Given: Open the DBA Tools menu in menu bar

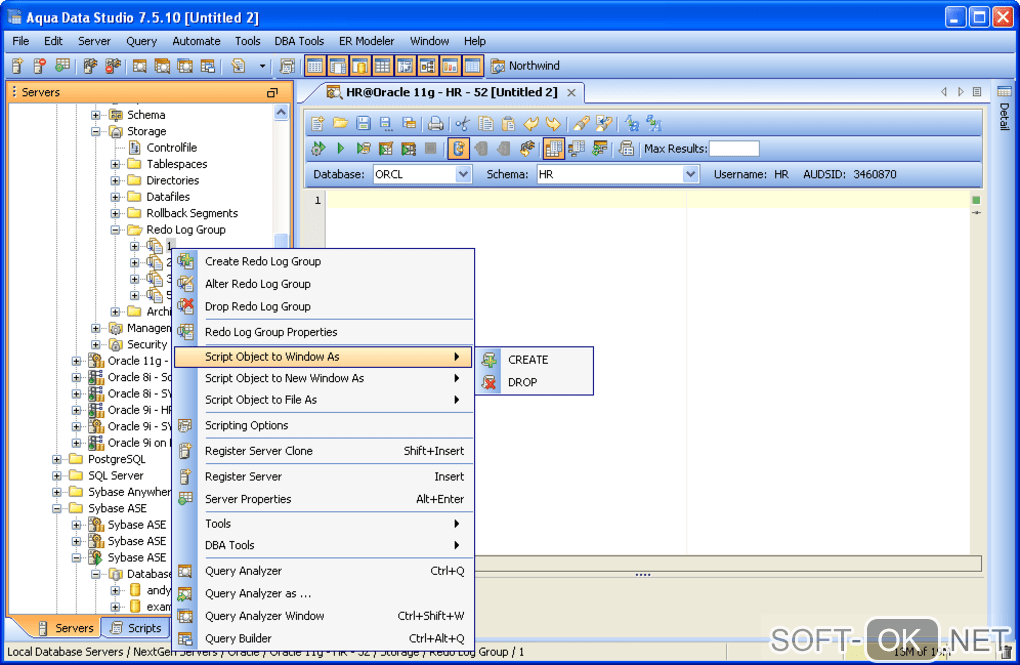Looking at the screenshot, I should tap(299, 41).
